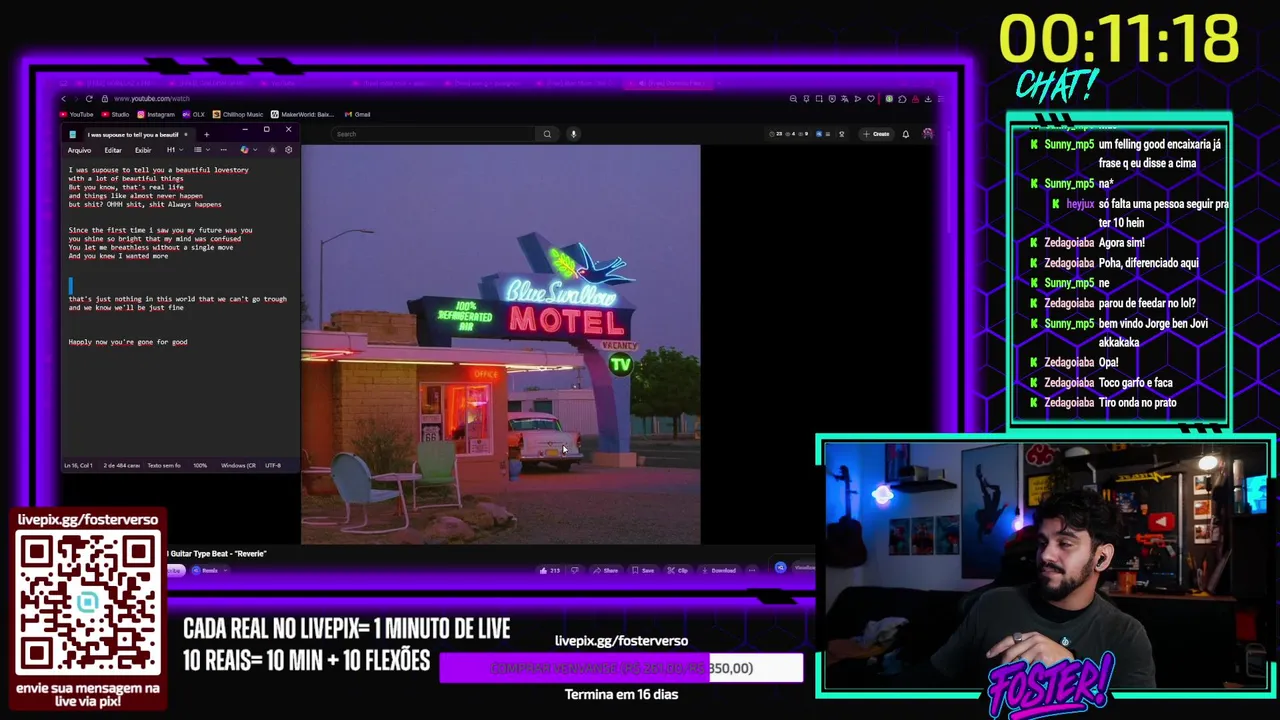
Task: Click the line 'And you knew I wanted more'
Action: (x=118, y=256)
